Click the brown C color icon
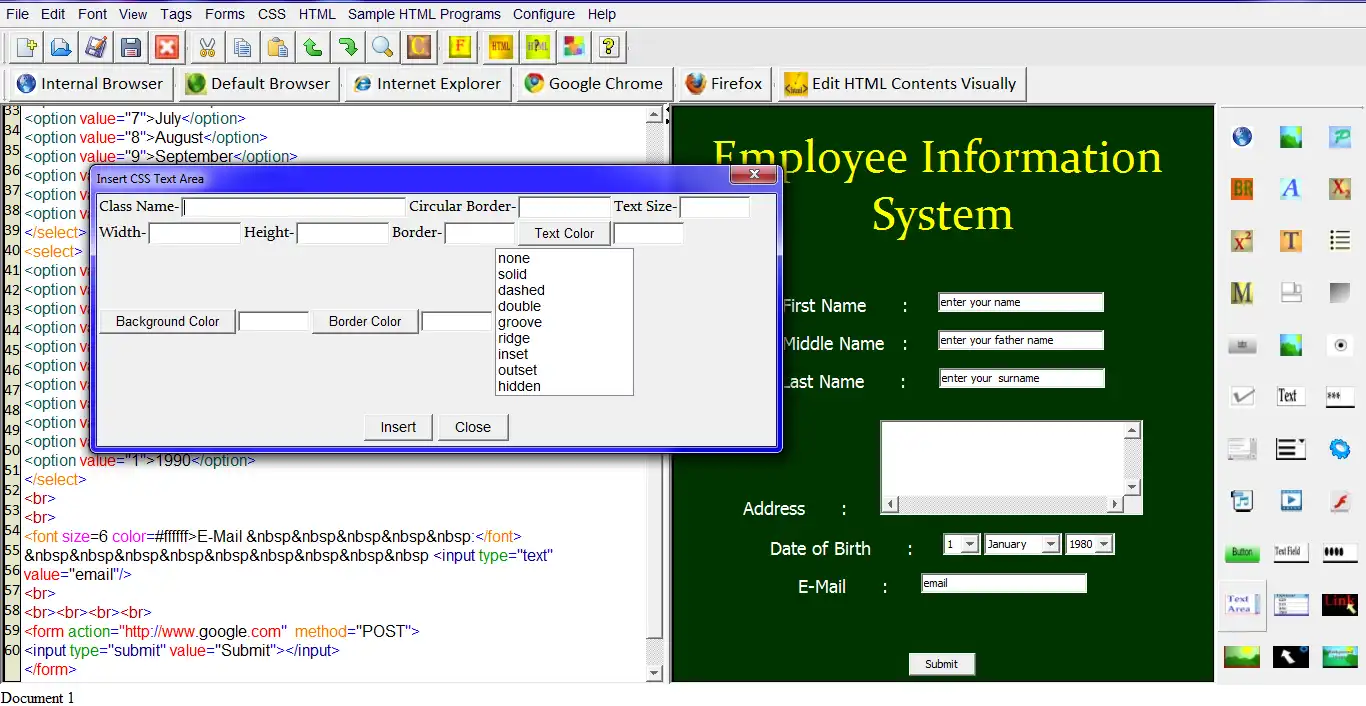Viewport: 1366px width, 706px height. click(419, 47)
